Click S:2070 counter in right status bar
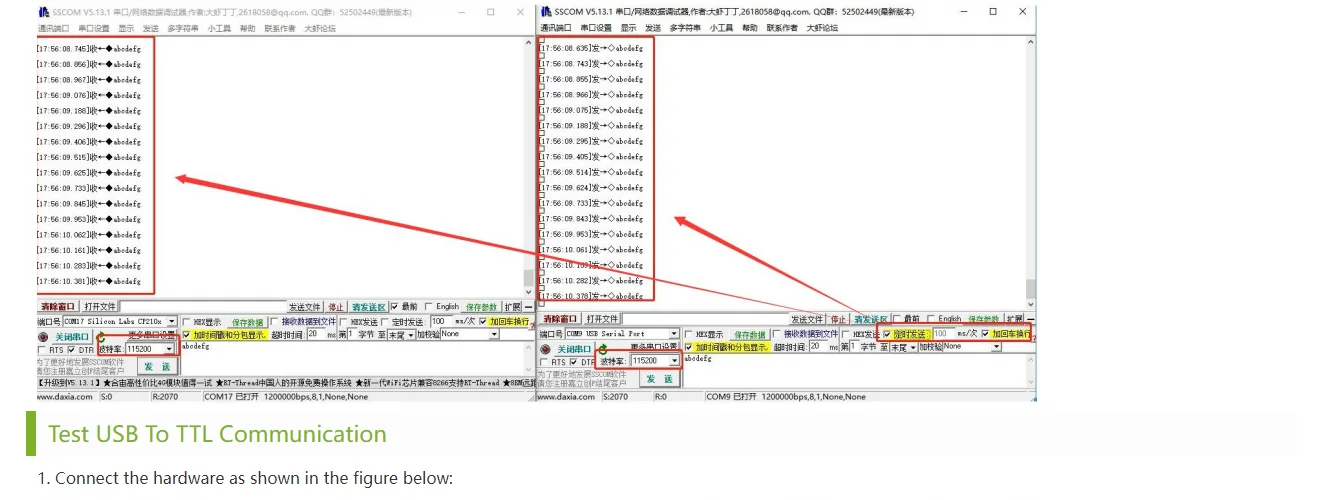This screenshot has width=1318, height=500. 616,397
